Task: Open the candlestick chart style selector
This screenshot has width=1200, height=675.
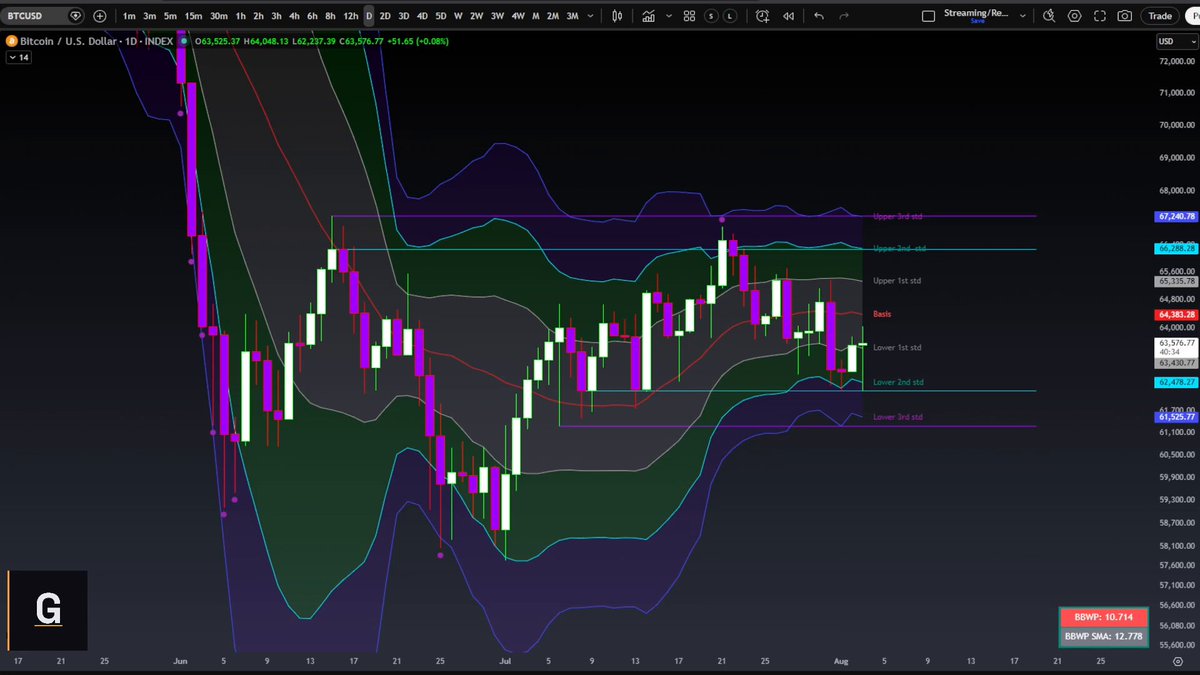Action: 617,16
